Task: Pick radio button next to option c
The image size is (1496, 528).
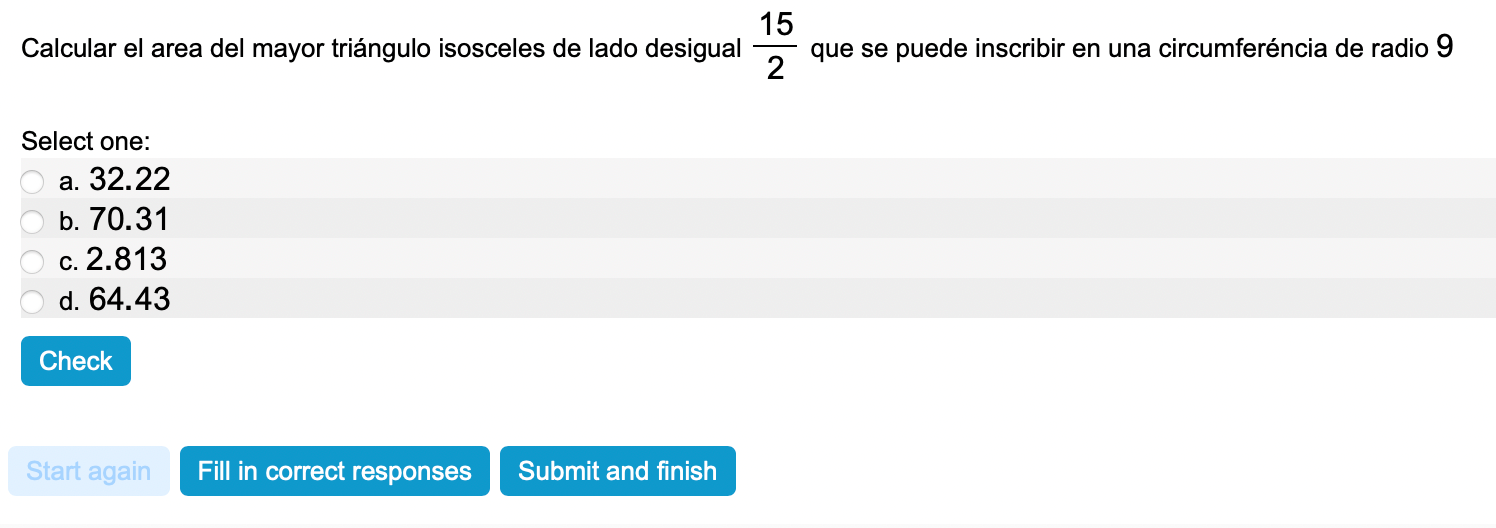Action: tap(33, 261)
